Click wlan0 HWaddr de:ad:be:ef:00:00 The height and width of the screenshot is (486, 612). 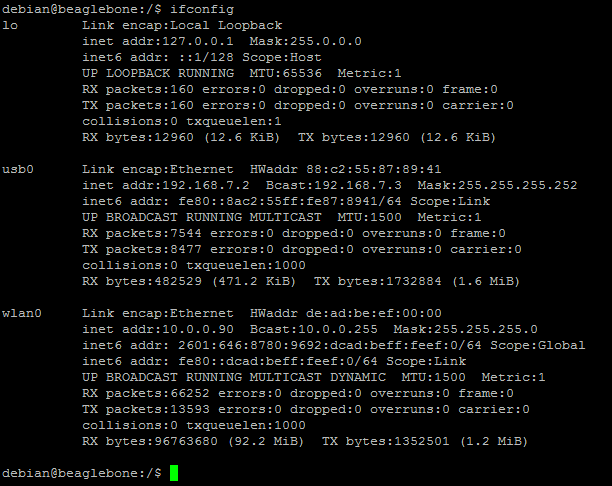point(374,313)
